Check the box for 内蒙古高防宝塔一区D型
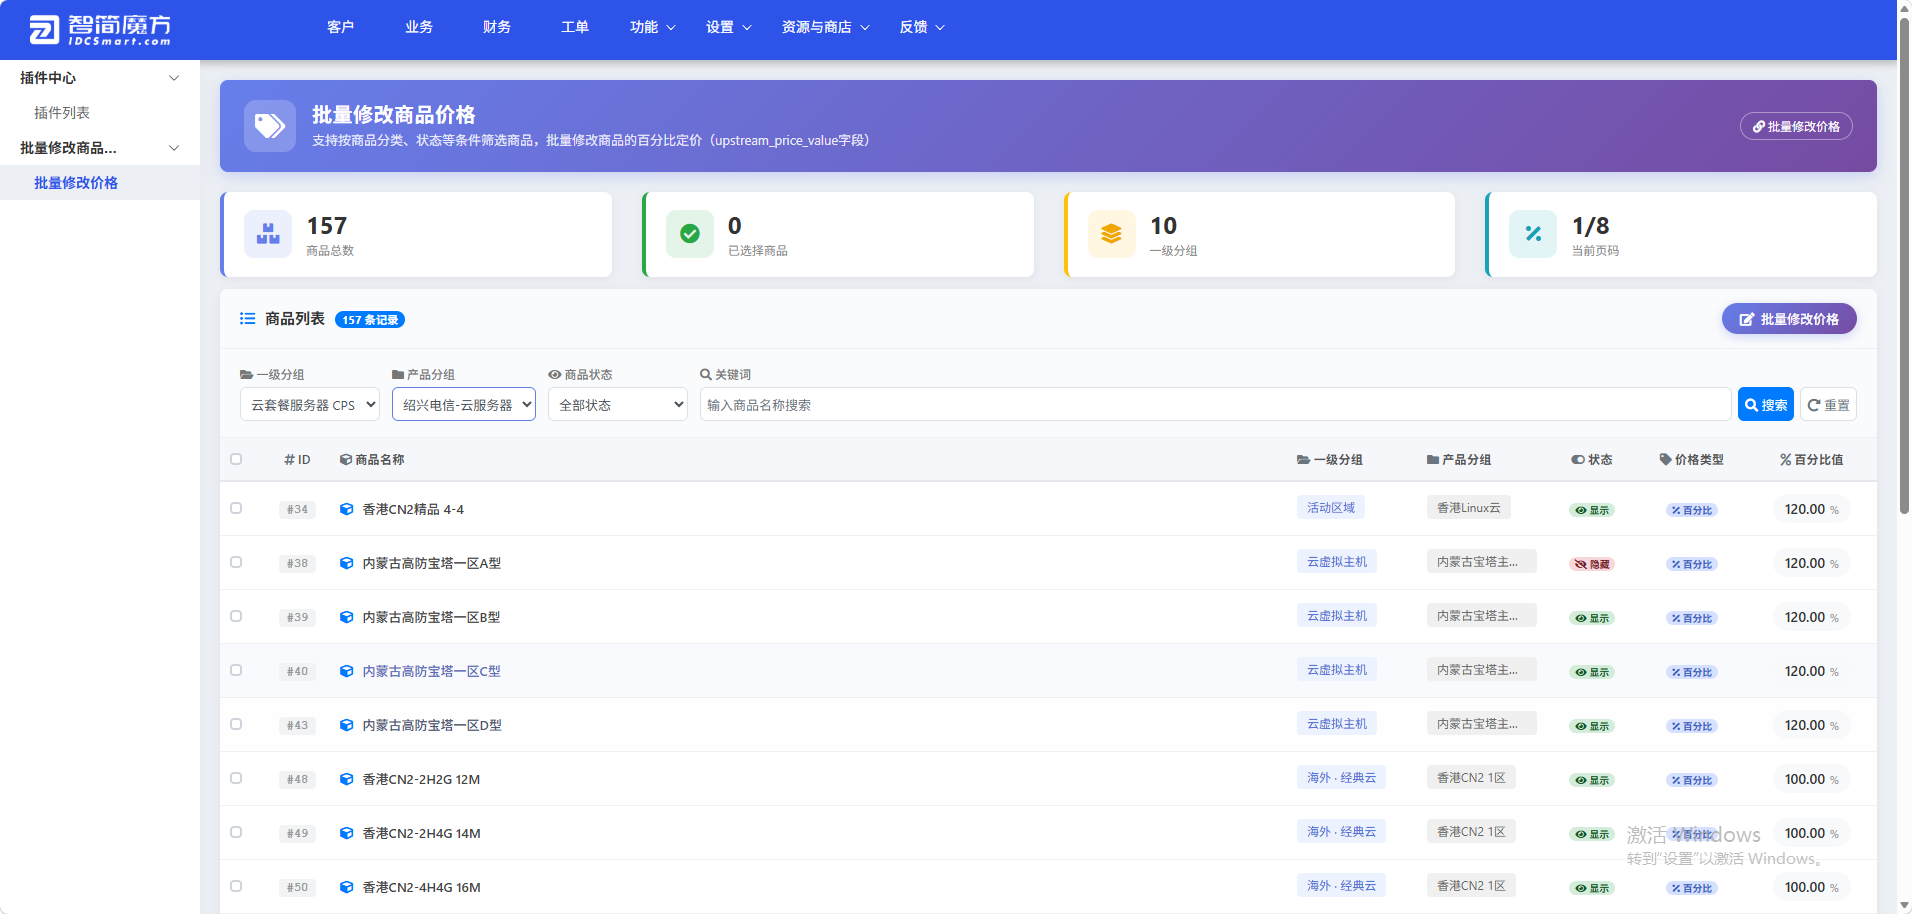Image resolution: width=1912 pixels, height=914 pixels. point(236,724)
